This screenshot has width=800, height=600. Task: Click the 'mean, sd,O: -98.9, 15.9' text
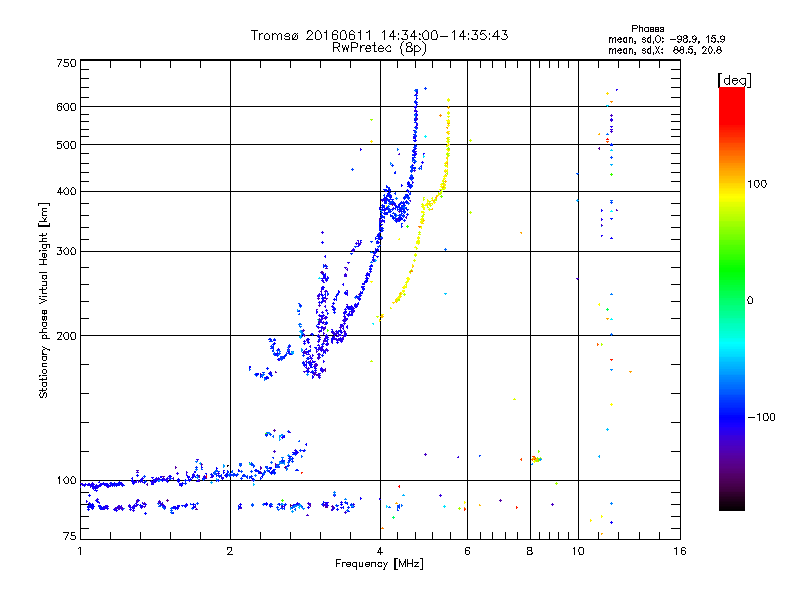pos(666,39)
